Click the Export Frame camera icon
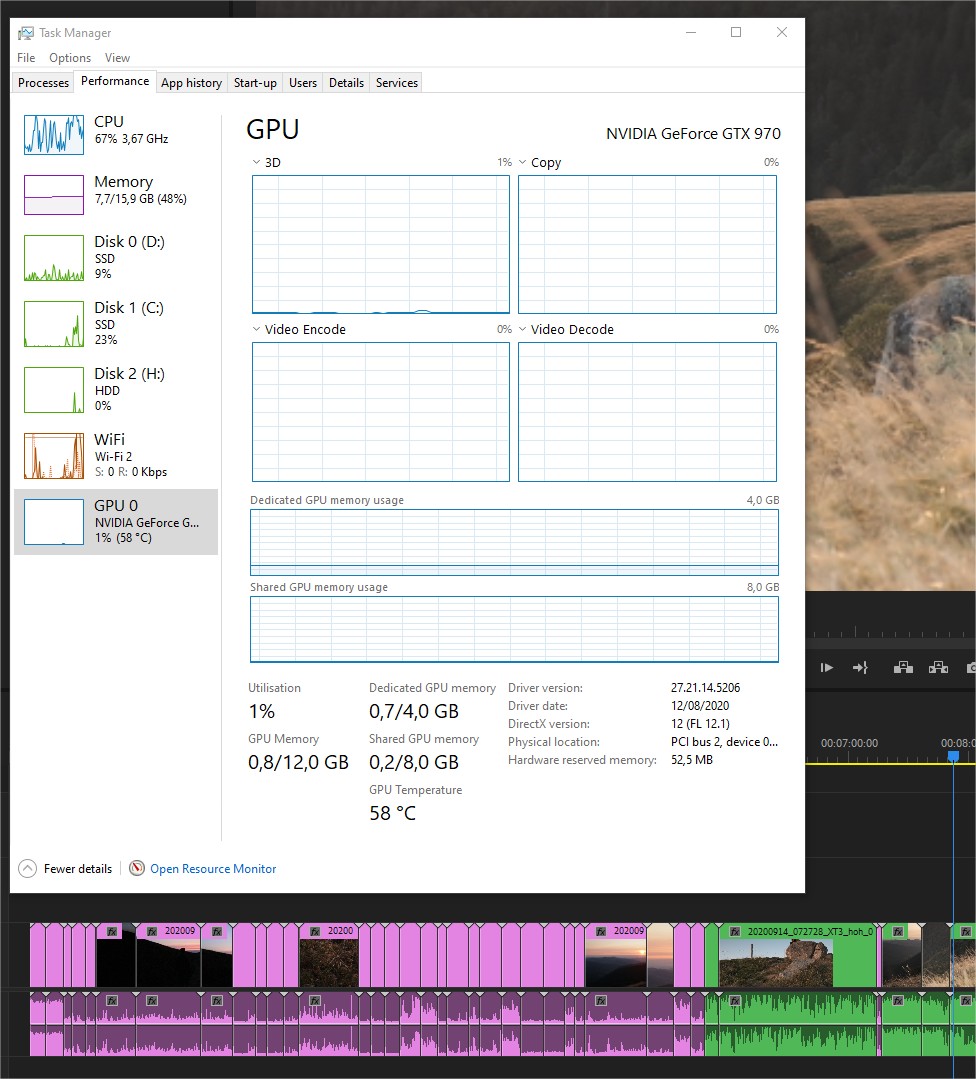This screenshot has width=976, height=1079. 969,667
